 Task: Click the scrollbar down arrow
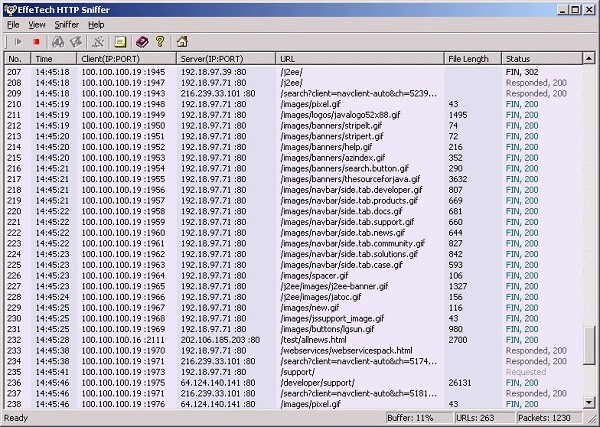point(589,403)
